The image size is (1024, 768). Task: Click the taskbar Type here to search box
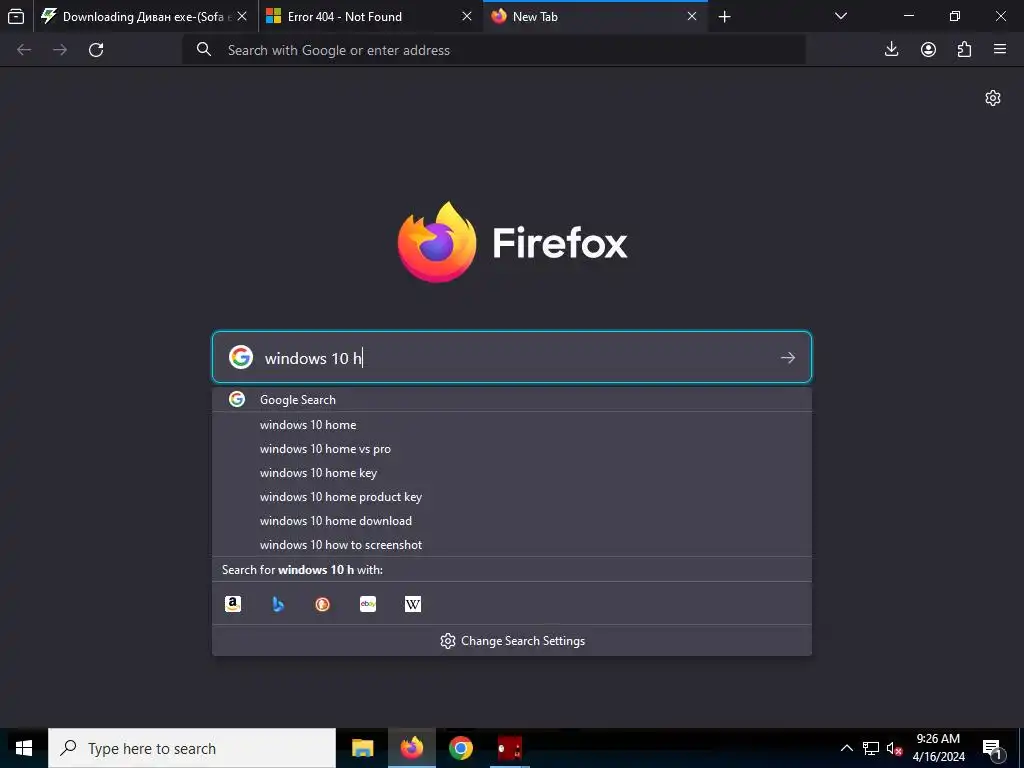pos(192,748)
